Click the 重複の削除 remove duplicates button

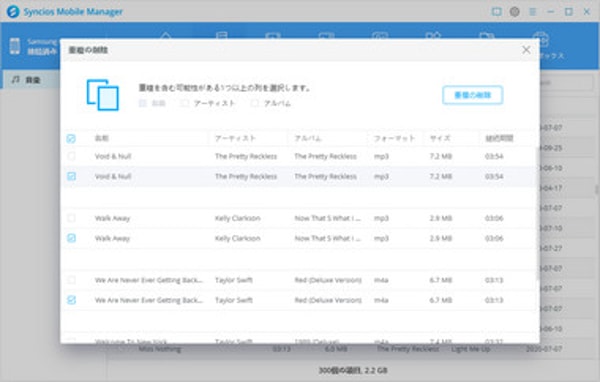[473, 95]
